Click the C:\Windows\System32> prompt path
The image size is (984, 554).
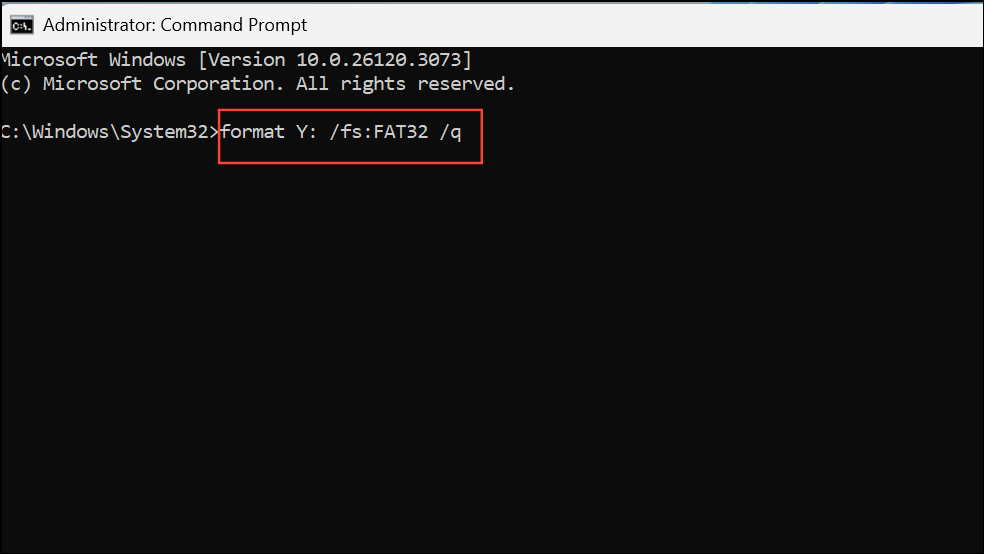click(110, 132)
